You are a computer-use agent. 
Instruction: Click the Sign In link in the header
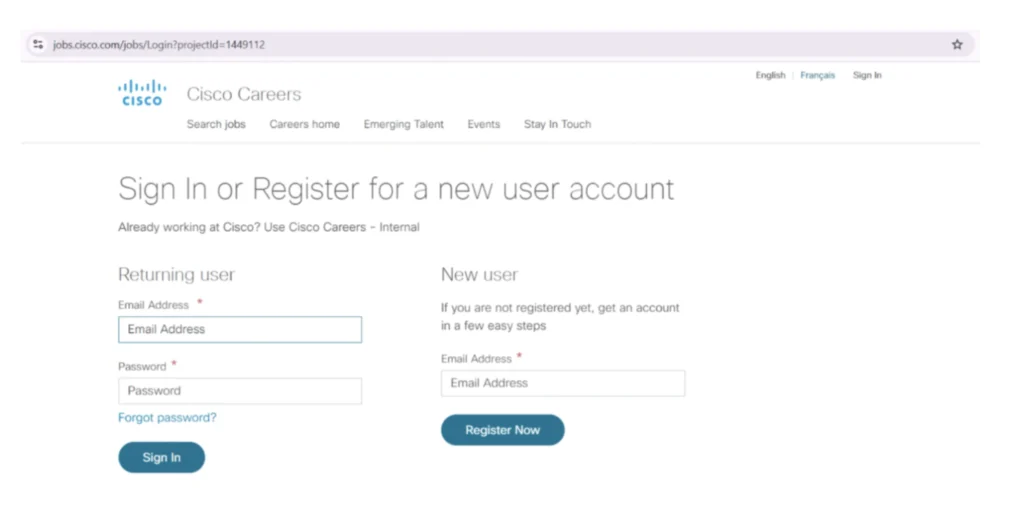pos(867,76)
